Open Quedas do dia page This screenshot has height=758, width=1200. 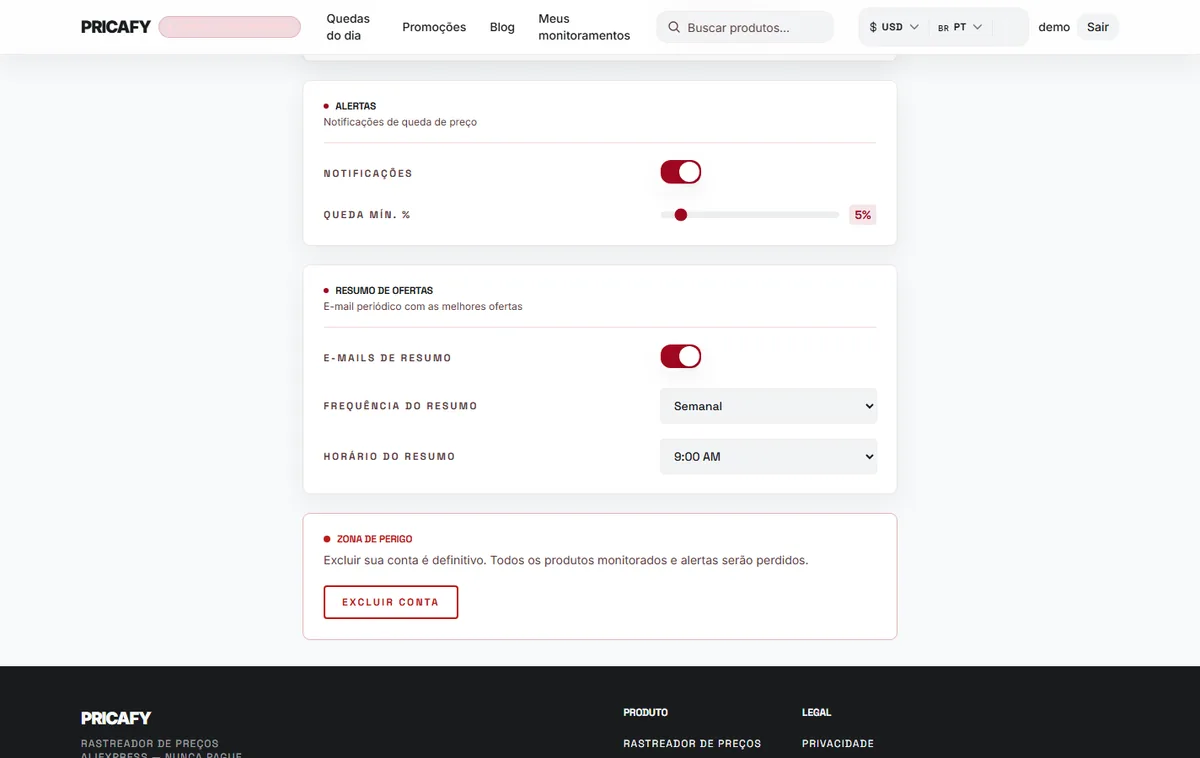pos(348,27)
